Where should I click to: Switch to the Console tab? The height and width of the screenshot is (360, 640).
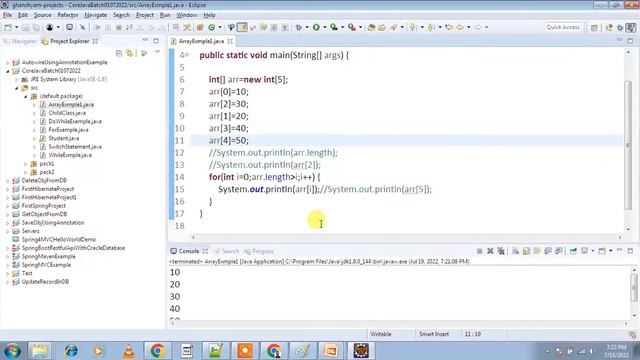[x=189, y=251]
